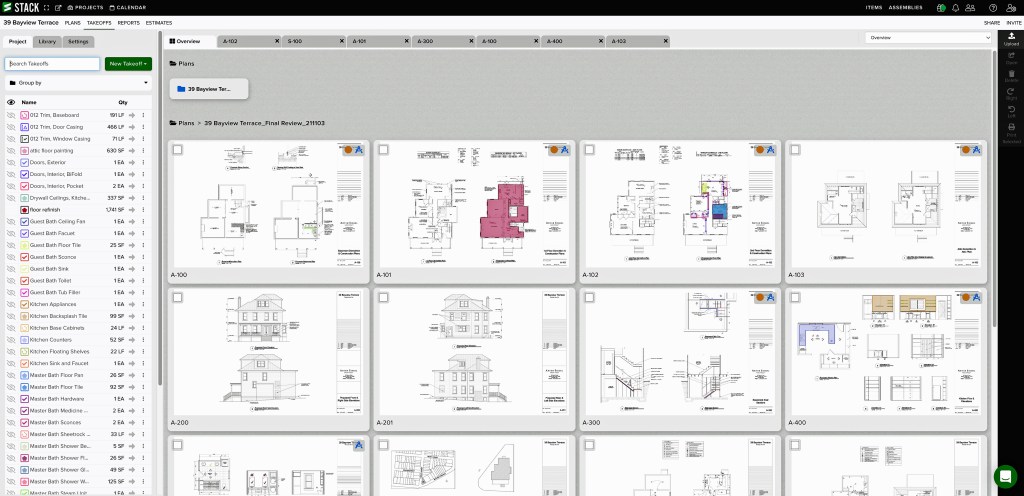Expand the Group by dropdown
The image size is (1024, 496).
click(78, 83)
